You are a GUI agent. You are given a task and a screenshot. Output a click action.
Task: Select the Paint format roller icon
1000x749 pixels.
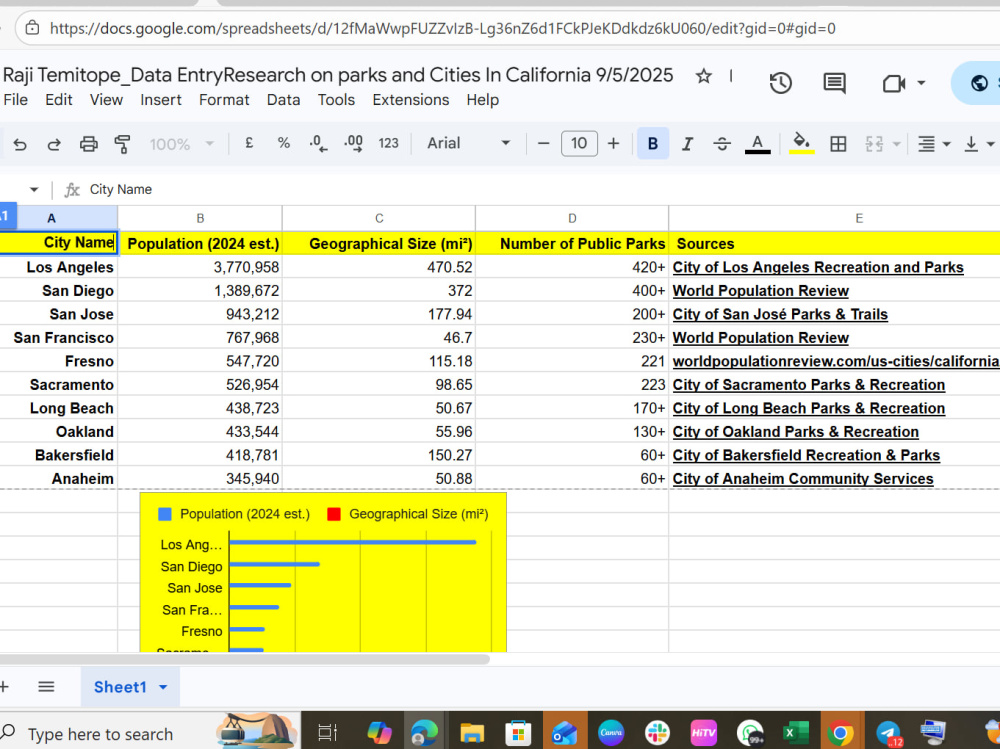point(122,144)
